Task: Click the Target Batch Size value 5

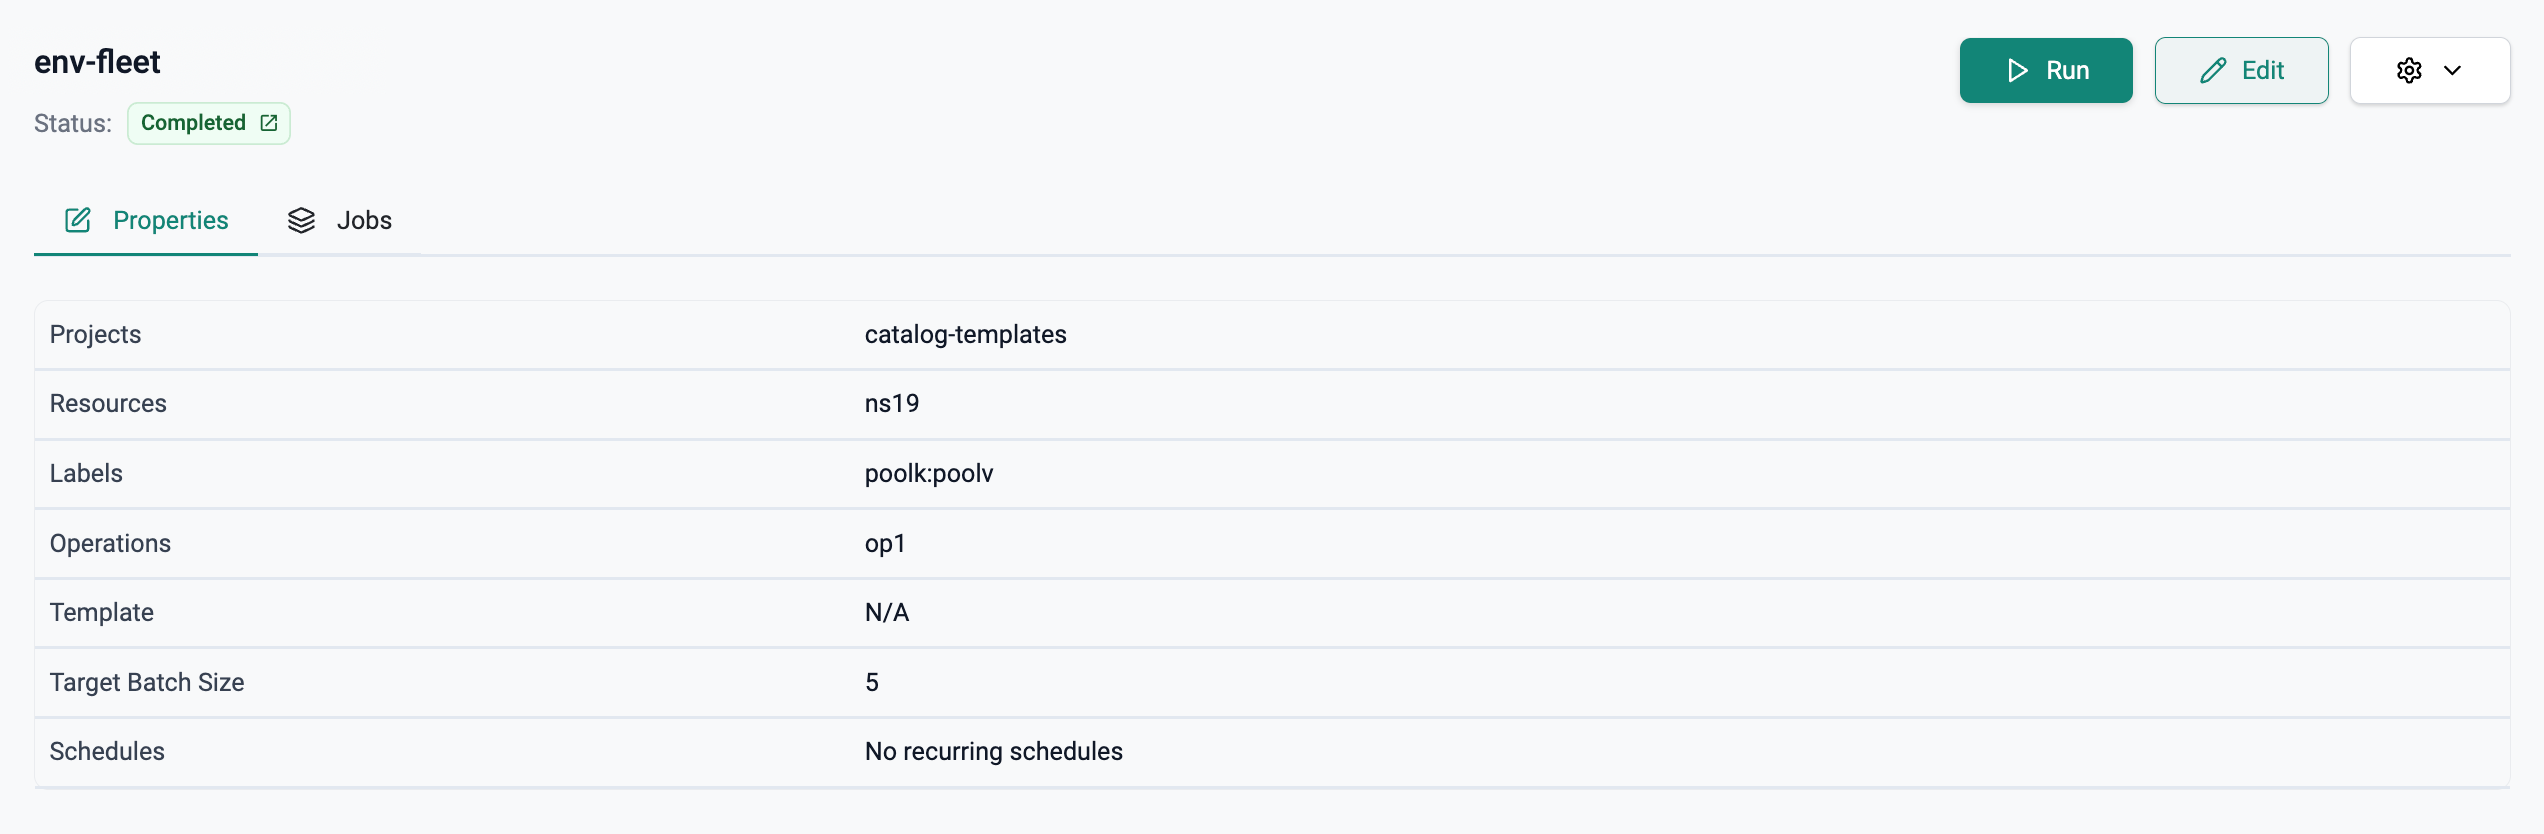Action: (871, 682)
